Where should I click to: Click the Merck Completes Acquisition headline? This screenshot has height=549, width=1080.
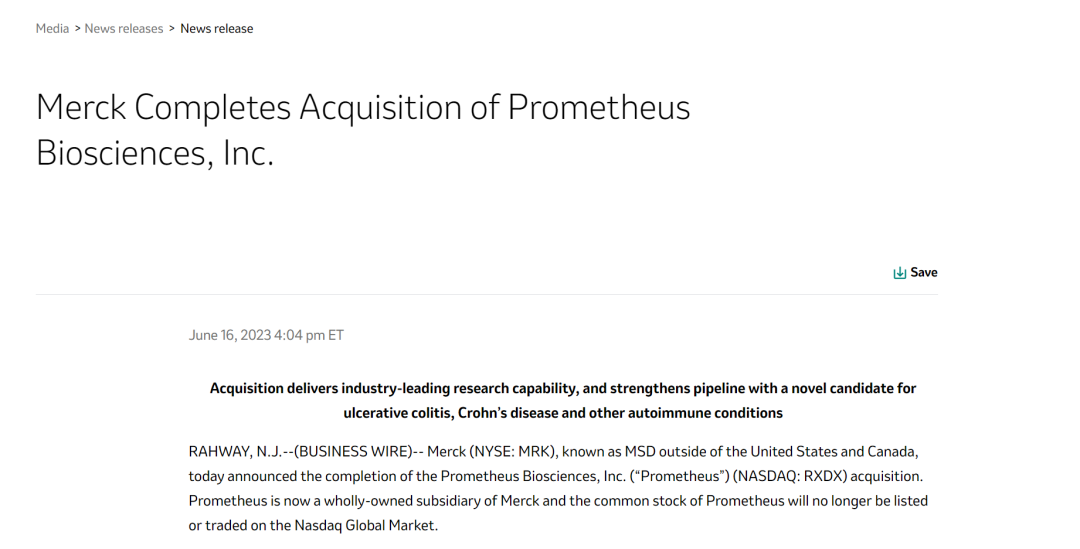click(x=362, y=108)
